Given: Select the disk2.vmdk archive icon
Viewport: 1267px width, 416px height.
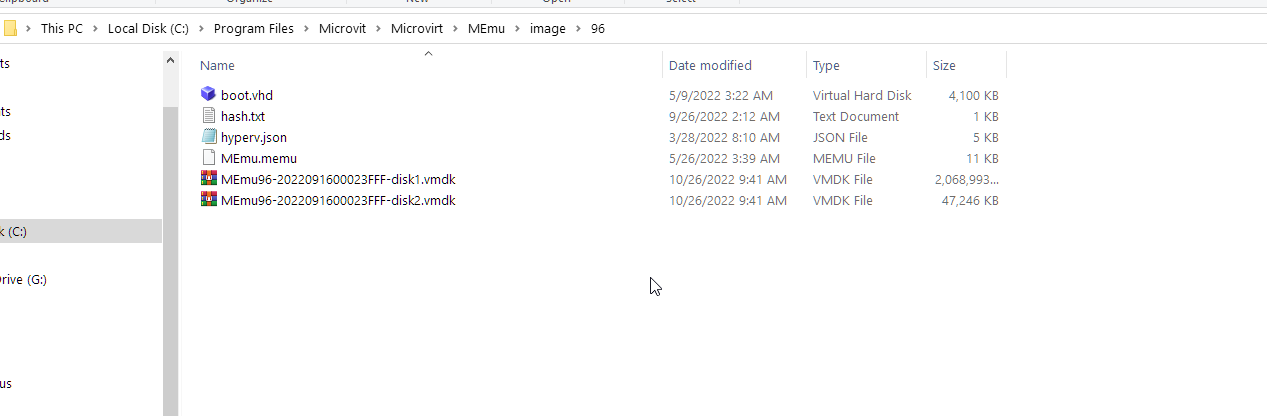Looking at the screenshot, I should 208,200.
